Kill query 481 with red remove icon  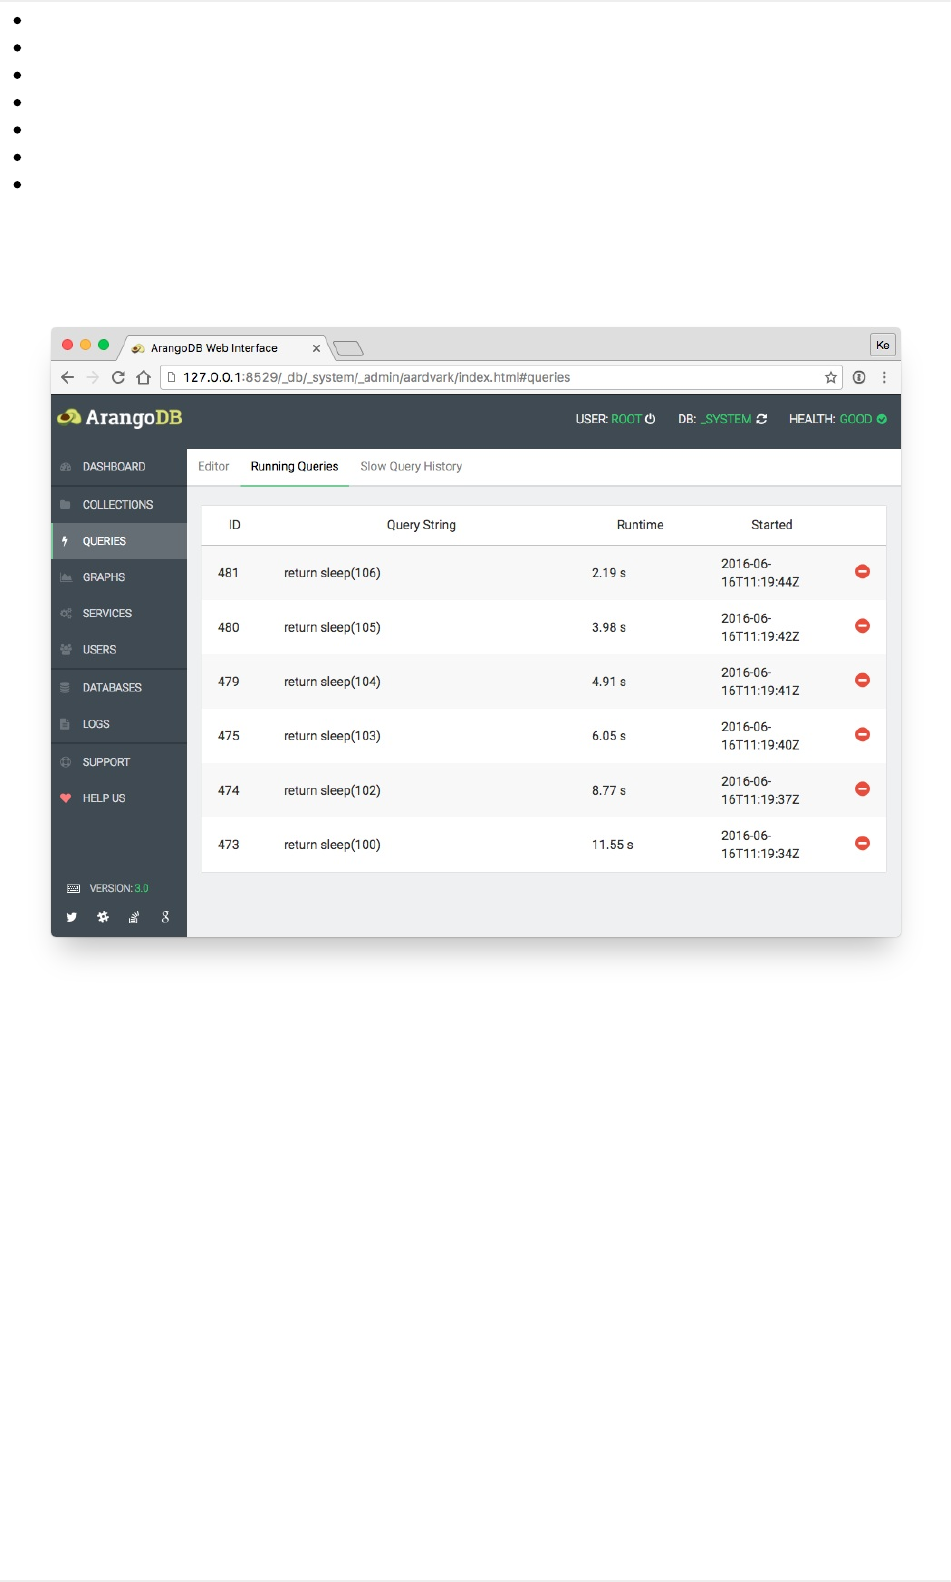coord(862,572)
